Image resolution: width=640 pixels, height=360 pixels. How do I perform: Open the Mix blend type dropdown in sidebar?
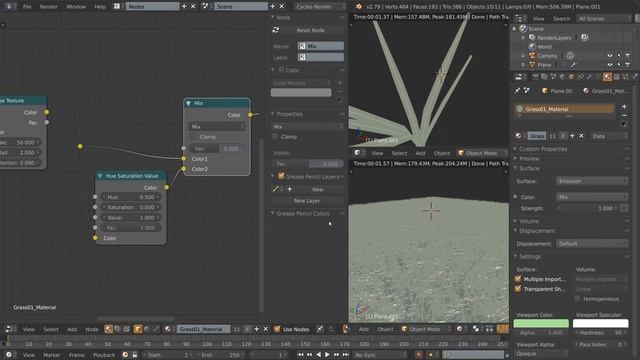click(307, 127)
